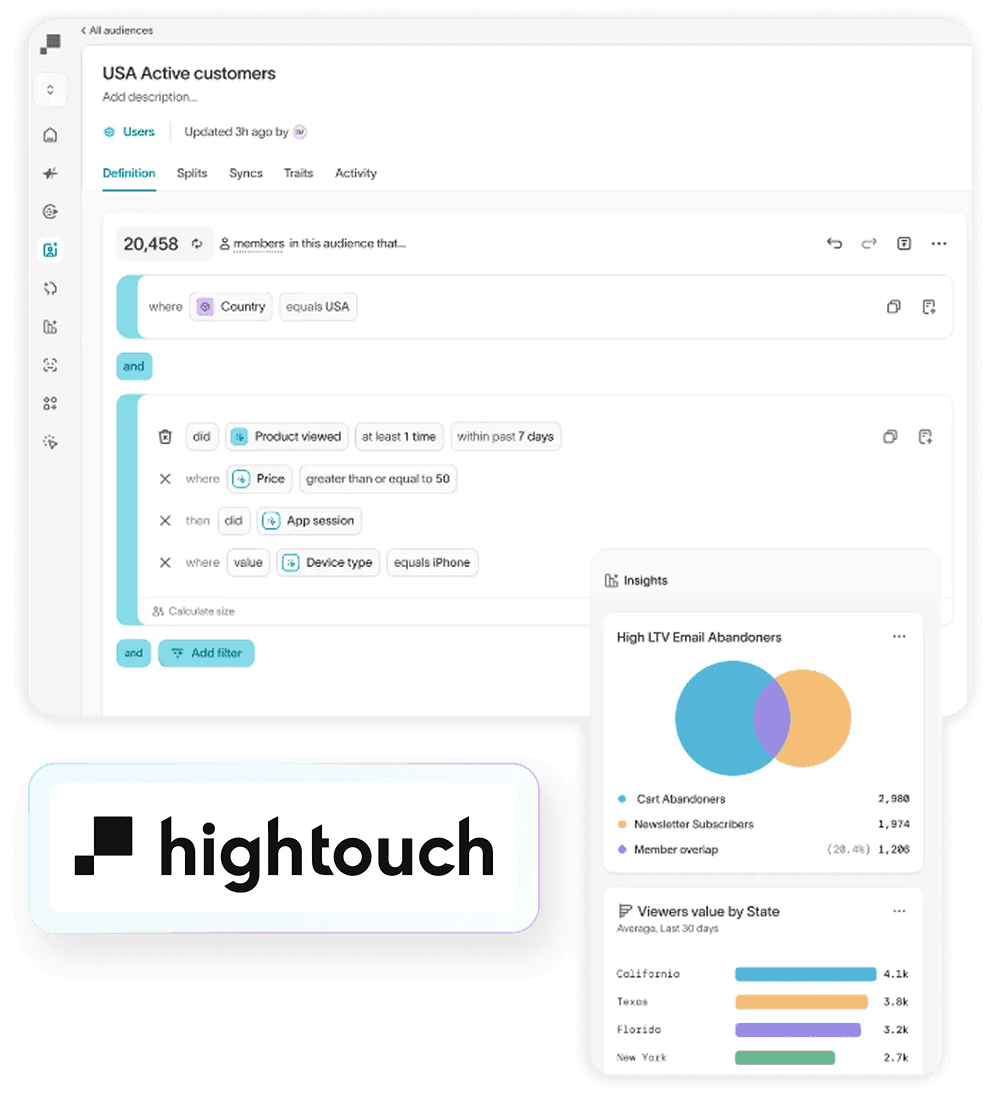Viewport: 991px width, 1098px height.
Task: Switch to the Traits tab
Action: pos(298,173)
